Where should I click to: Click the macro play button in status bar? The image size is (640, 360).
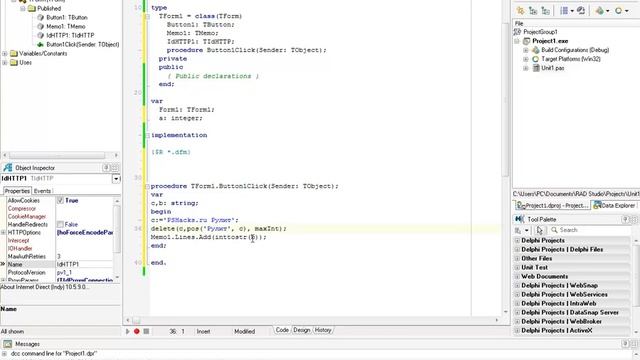[x=127, y=331]
